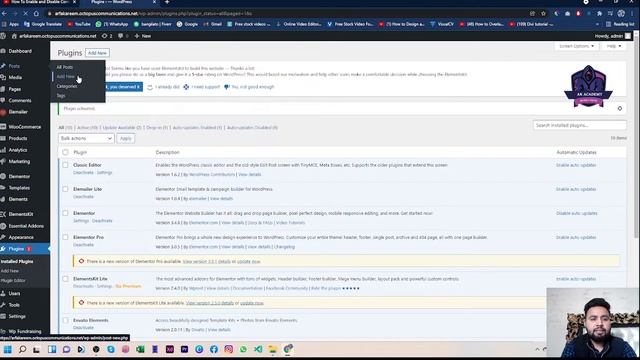This screenshot has height=360, width=640.
Task: Open Skype from the taskbar
Action: (x=111, y=349)
